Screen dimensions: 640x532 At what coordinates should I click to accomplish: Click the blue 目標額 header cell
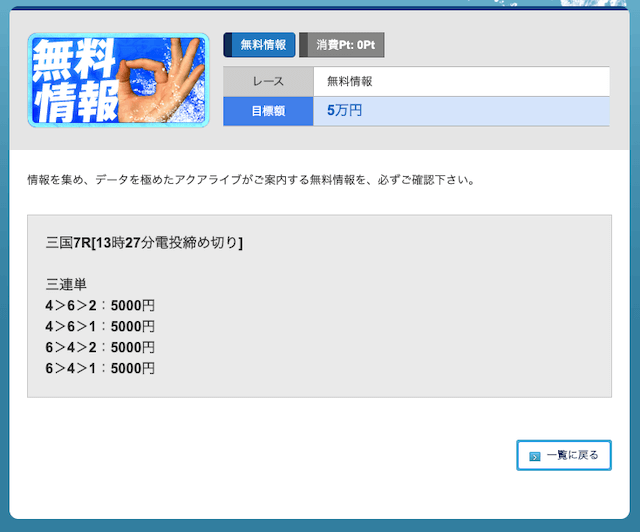click(268, 111)
